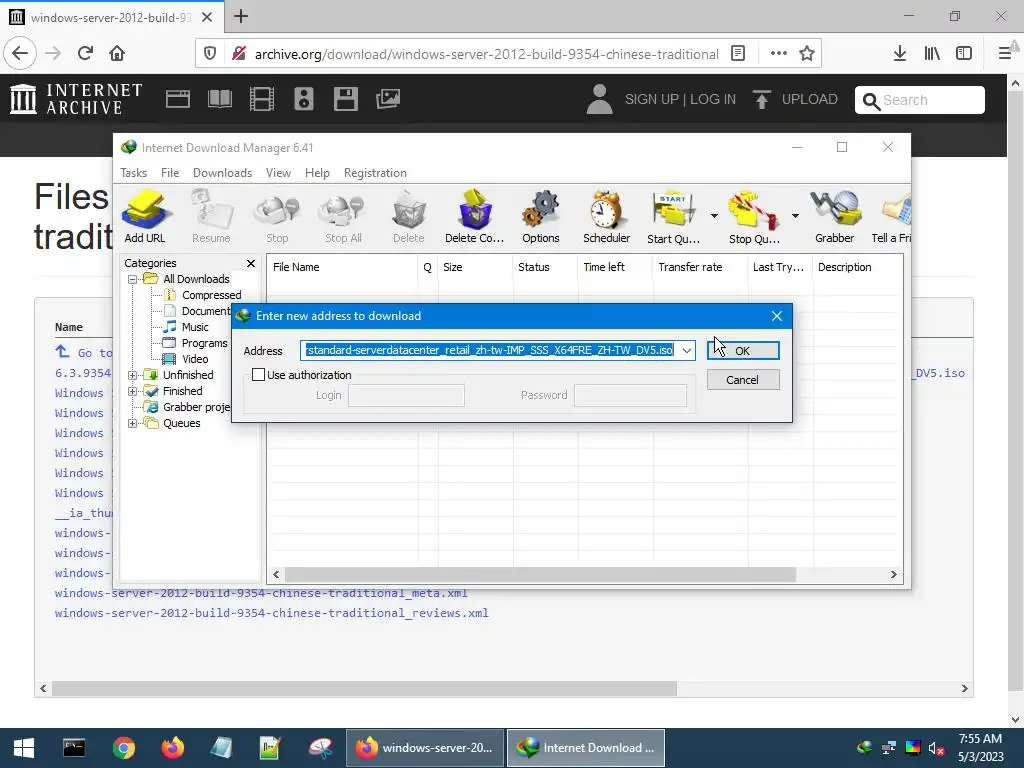This screenshot has width=1024, height=768.
Task: Click the UPLOAD link
Action: tap(795, 99)
